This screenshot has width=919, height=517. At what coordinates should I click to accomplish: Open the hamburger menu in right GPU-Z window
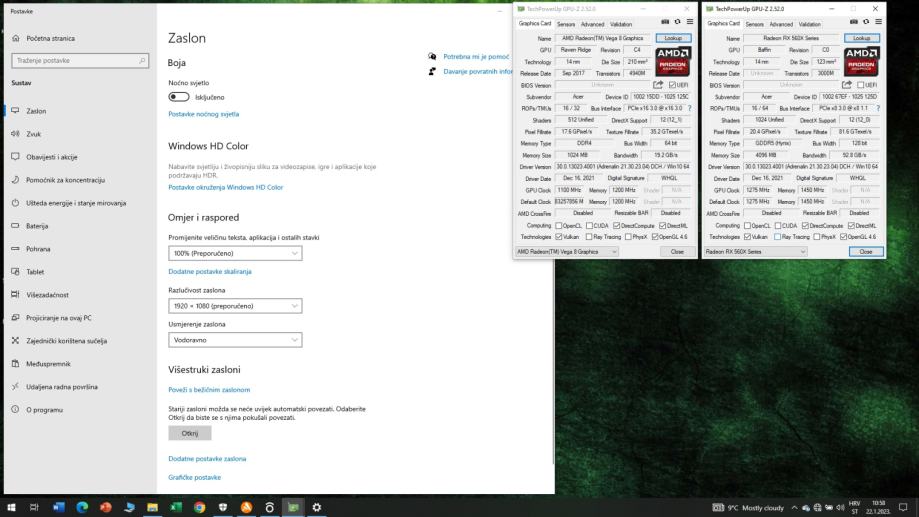point(879,23)
